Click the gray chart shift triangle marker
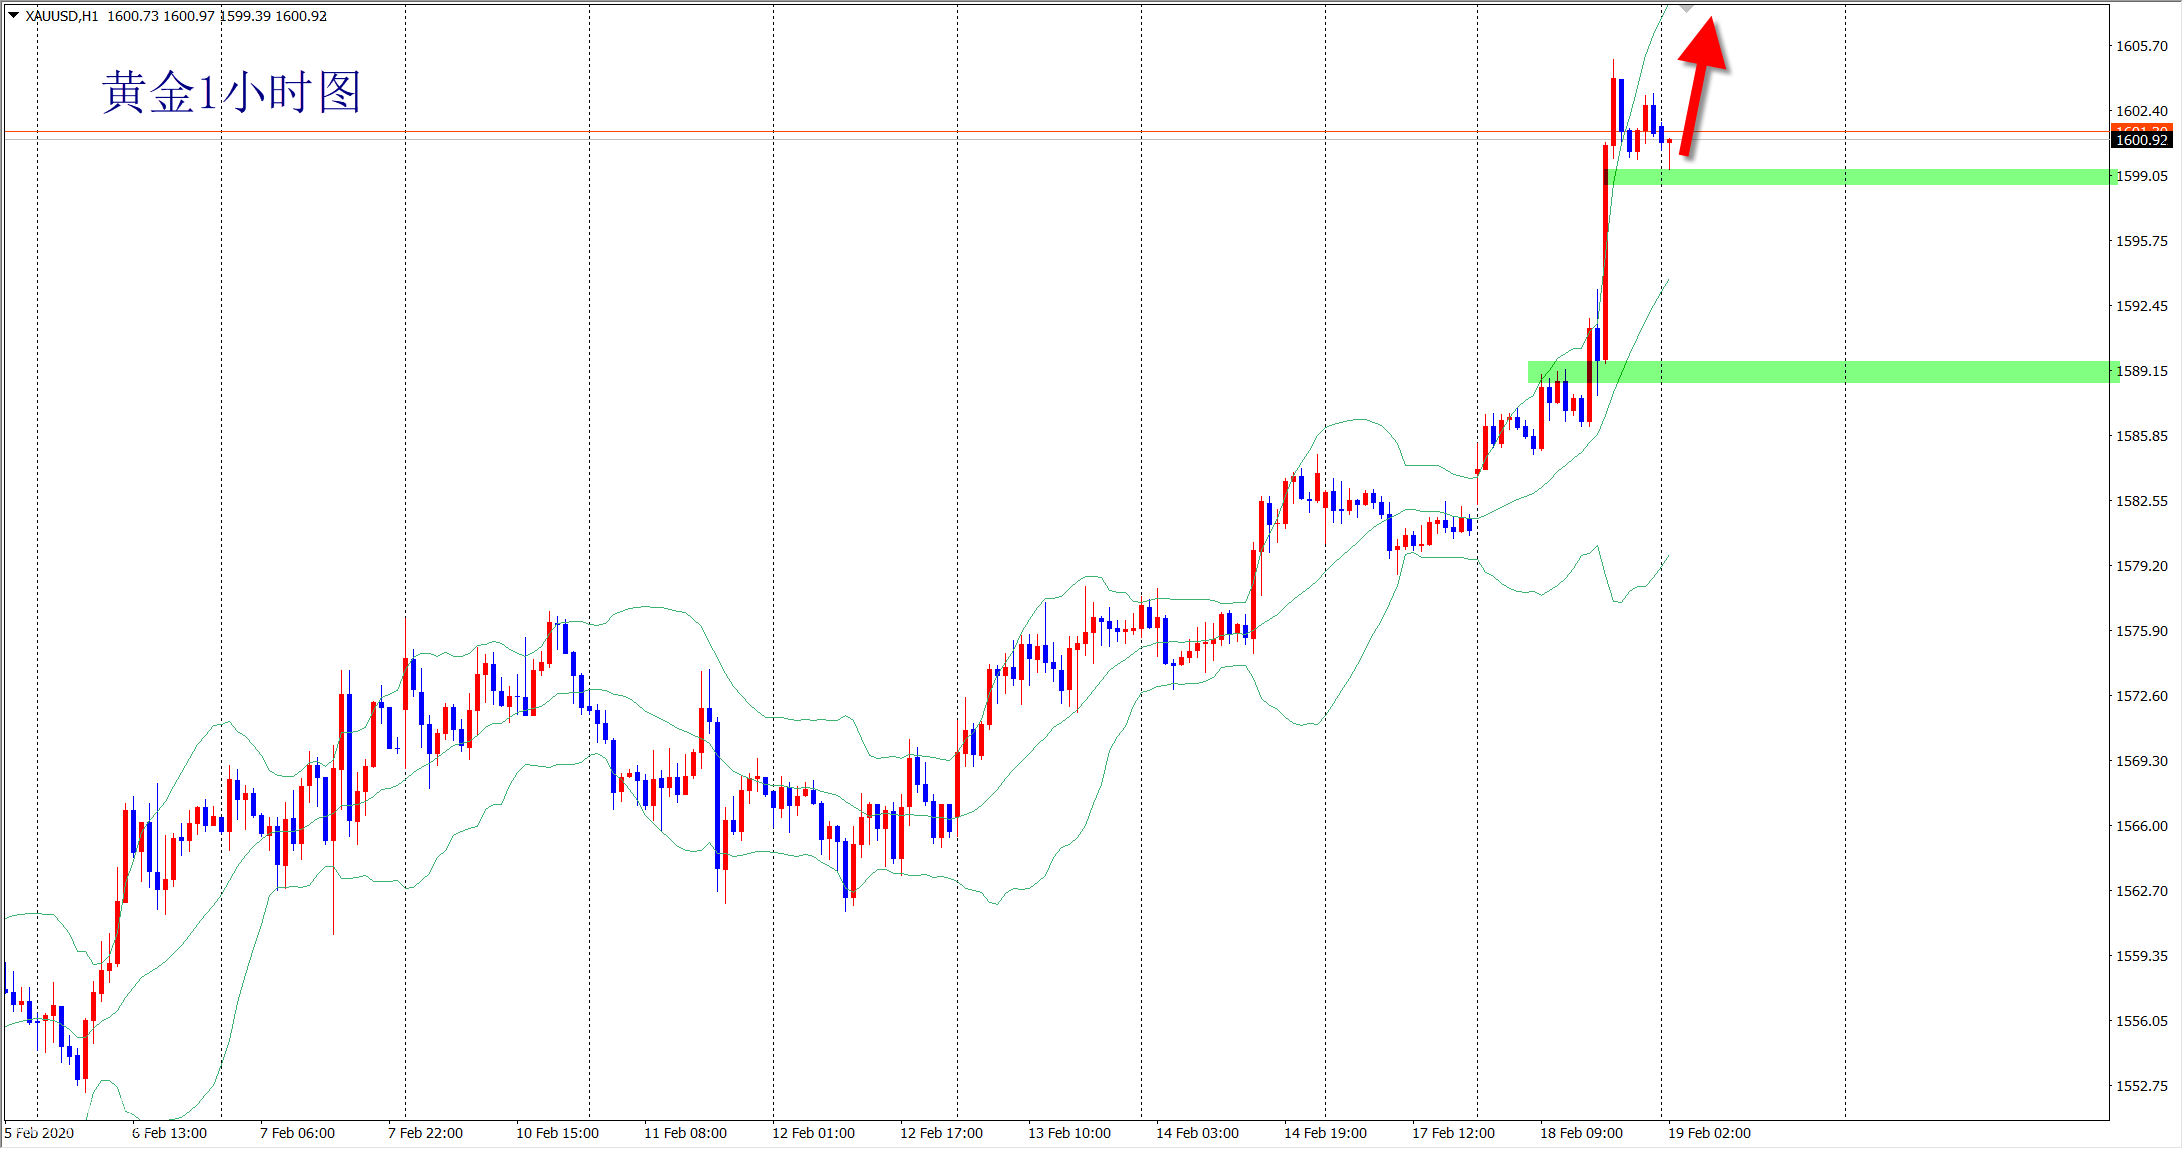 tap(1686, 8)
